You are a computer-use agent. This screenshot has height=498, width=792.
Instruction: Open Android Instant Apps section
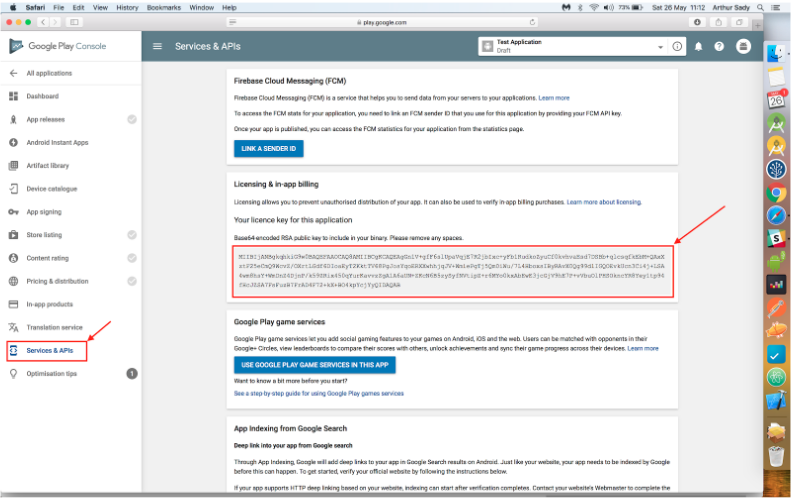57,142
